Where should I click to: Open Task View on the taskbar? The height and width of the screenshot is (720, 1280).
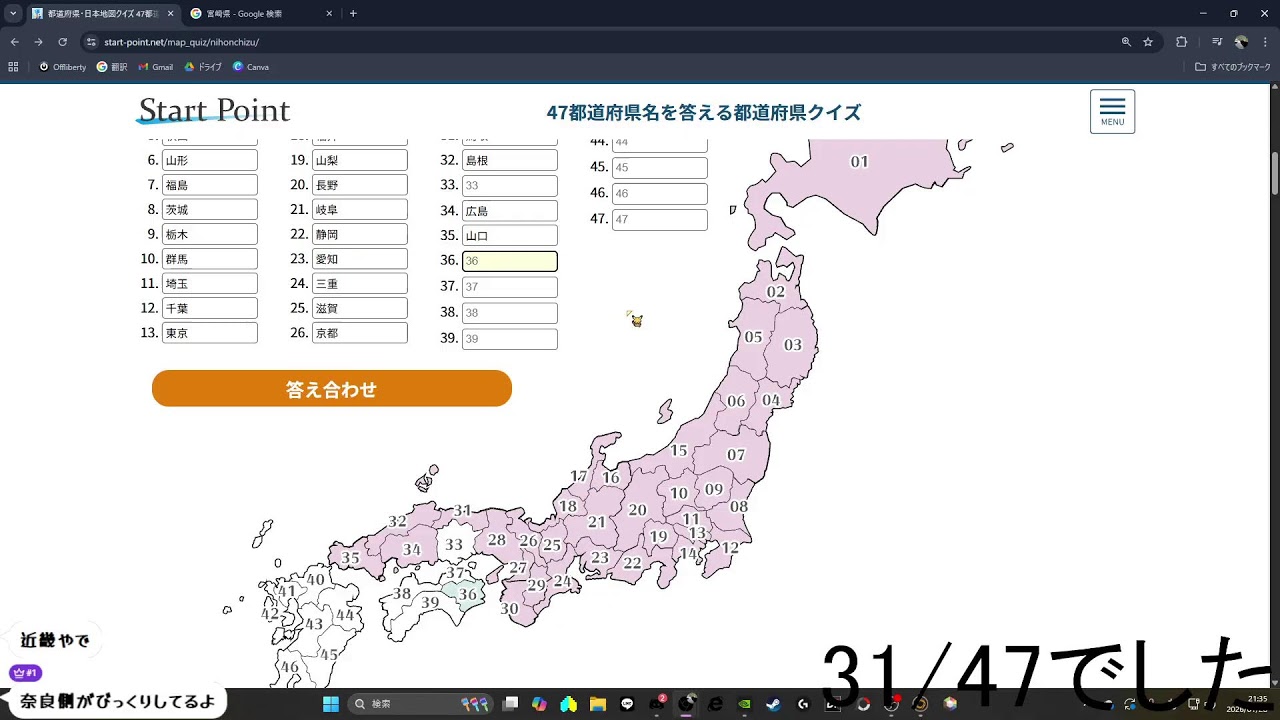(511, 704)
